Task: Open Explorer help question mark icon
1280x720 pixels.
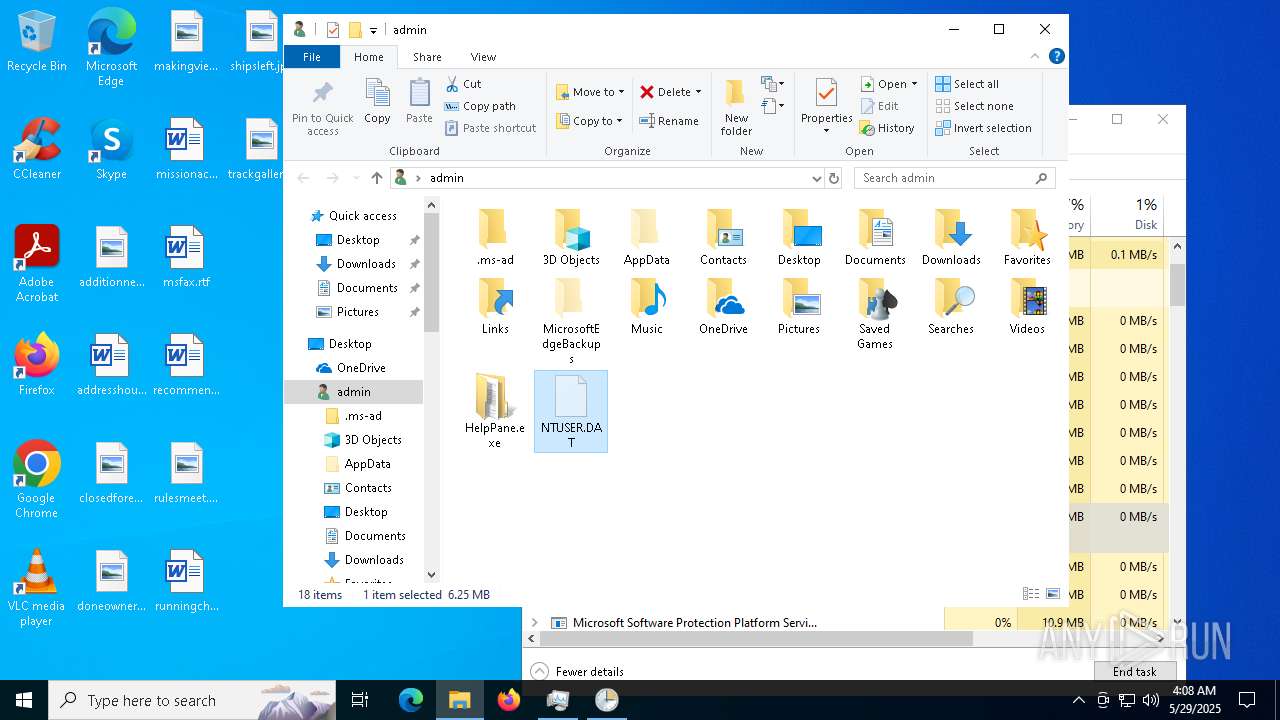Action: [x=1056, y=57]
